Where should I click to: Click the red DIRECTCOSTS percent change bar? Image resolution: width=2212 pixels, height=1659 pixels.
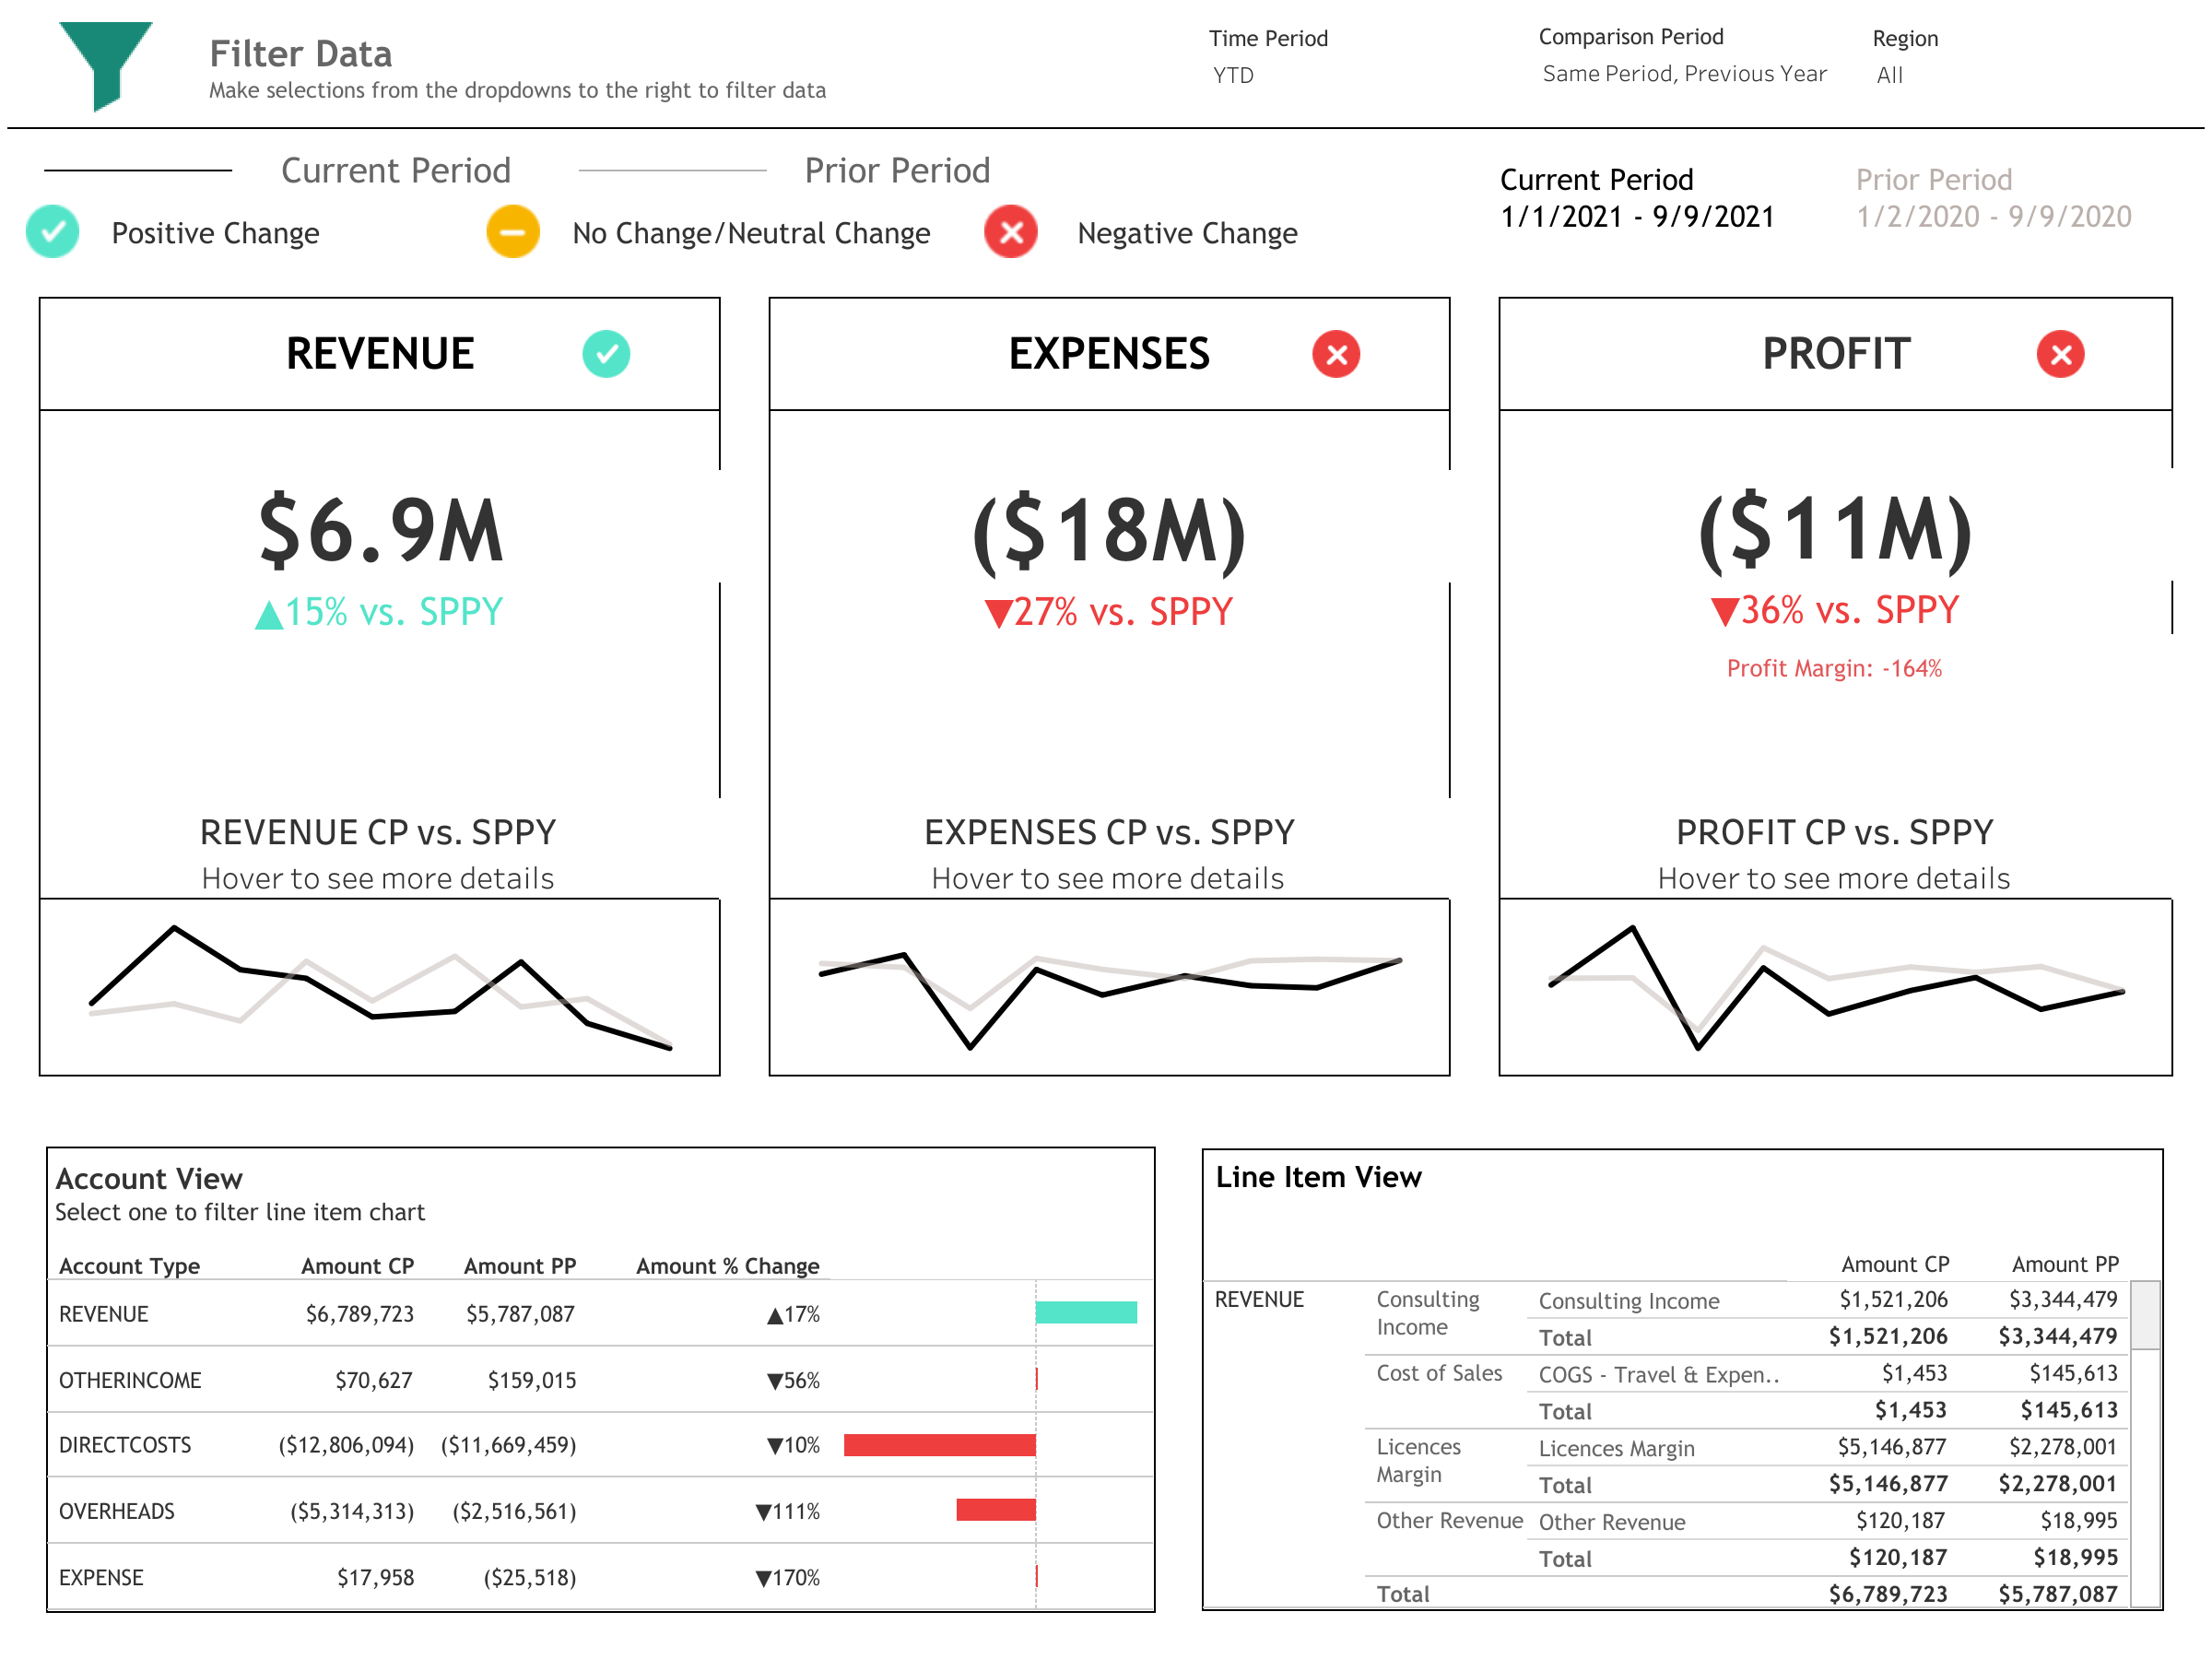tap(939, 1444)
